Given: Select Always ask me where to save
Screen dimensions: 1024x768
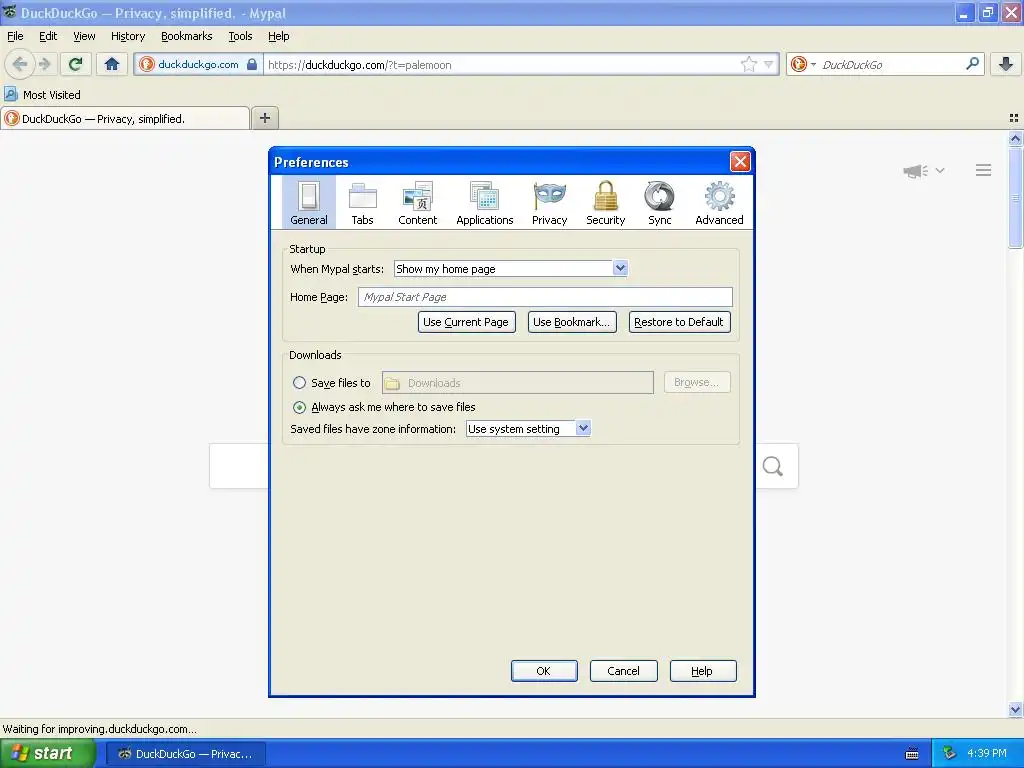Looking at the screenshot, I should [299, 407].
